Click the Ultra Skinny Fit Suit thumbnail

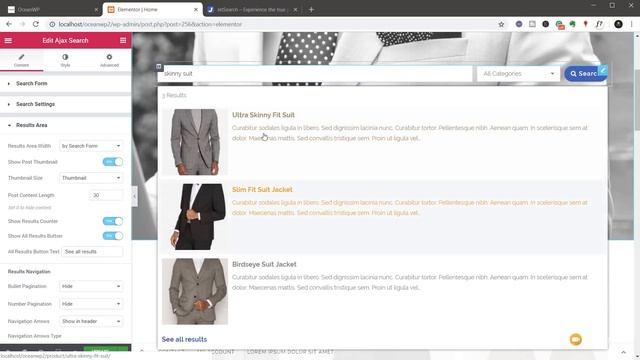(195, 142)
